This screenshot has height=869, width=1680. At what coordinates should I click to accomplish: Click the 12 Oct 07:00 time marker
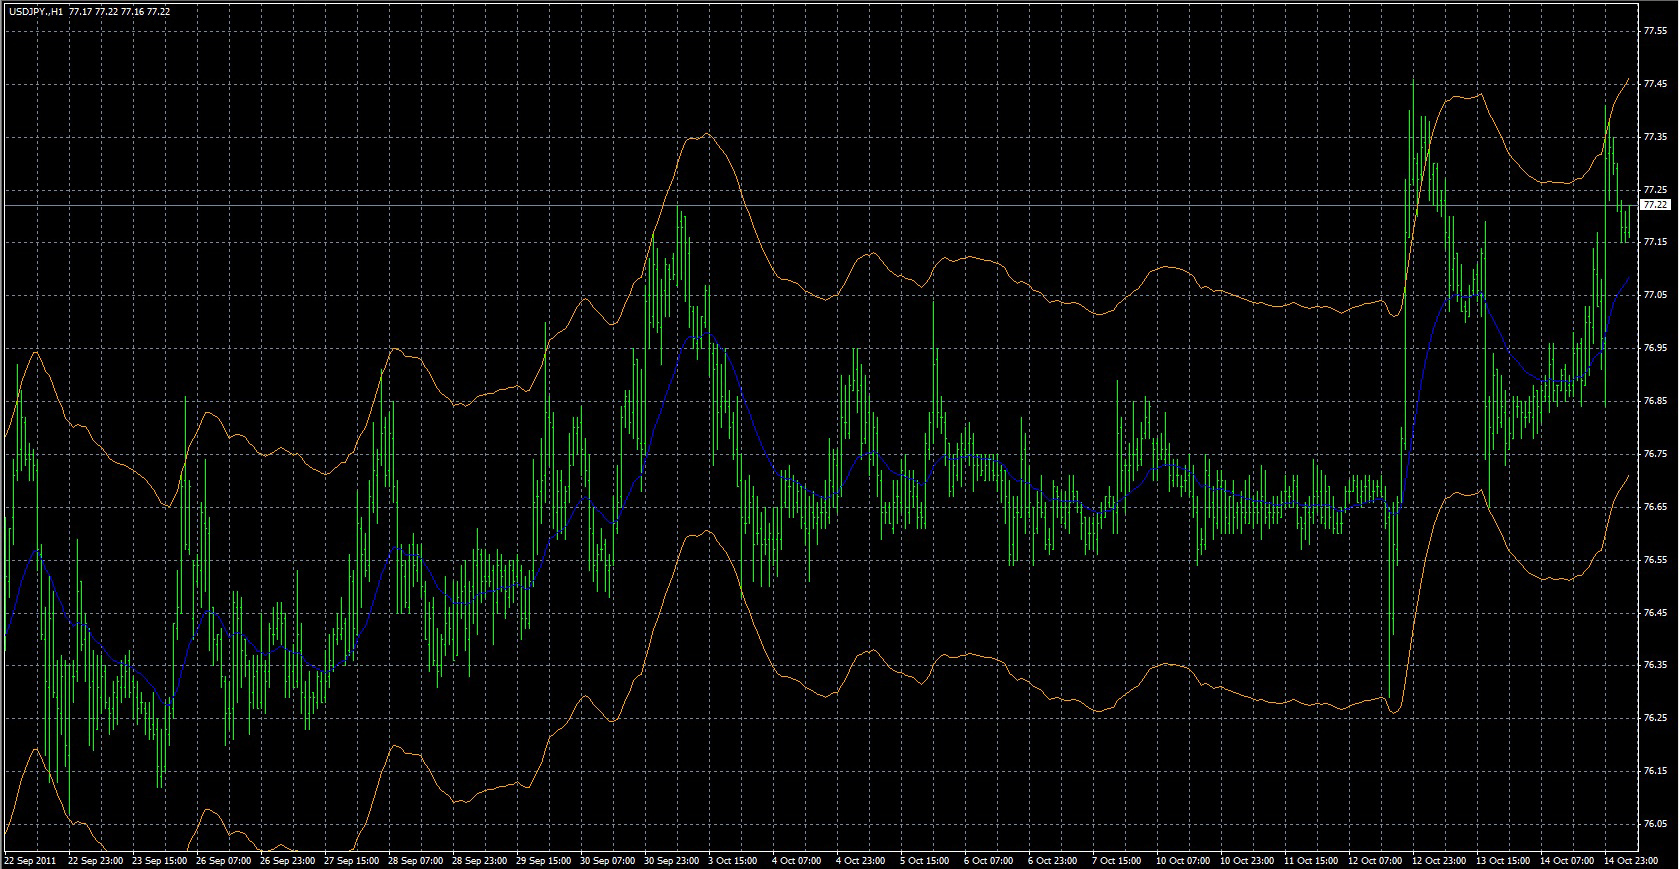[1374, 860]
